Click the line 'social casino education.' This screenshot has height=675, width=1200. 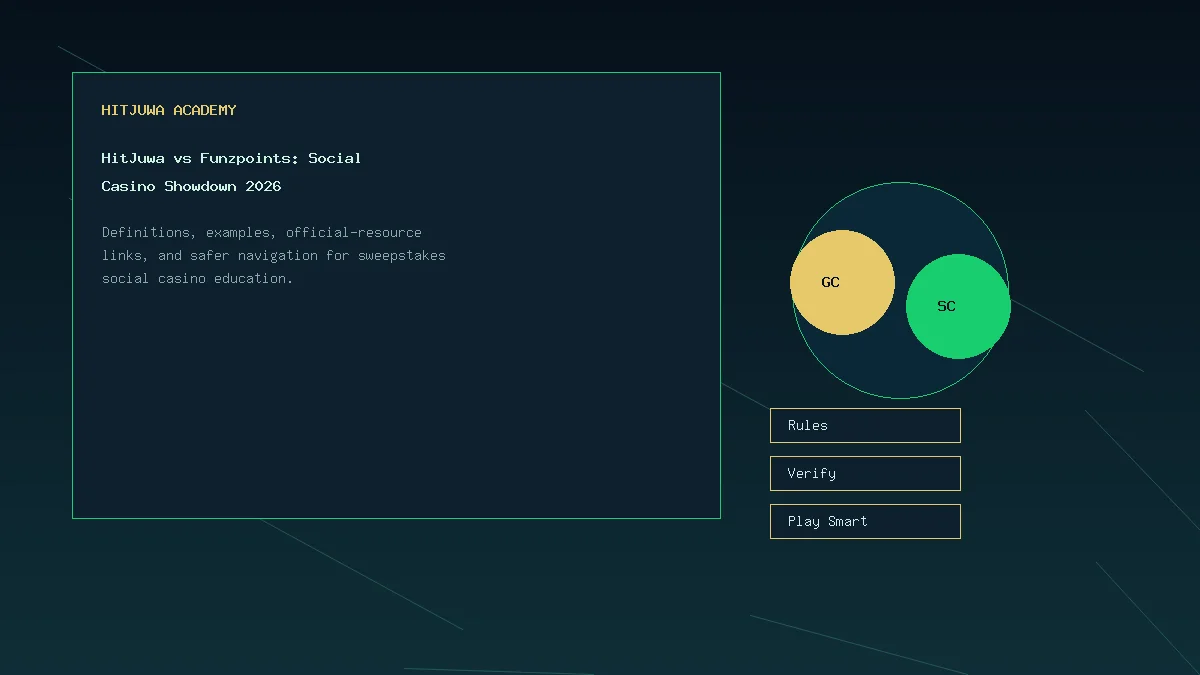click(x=197, y=278)
